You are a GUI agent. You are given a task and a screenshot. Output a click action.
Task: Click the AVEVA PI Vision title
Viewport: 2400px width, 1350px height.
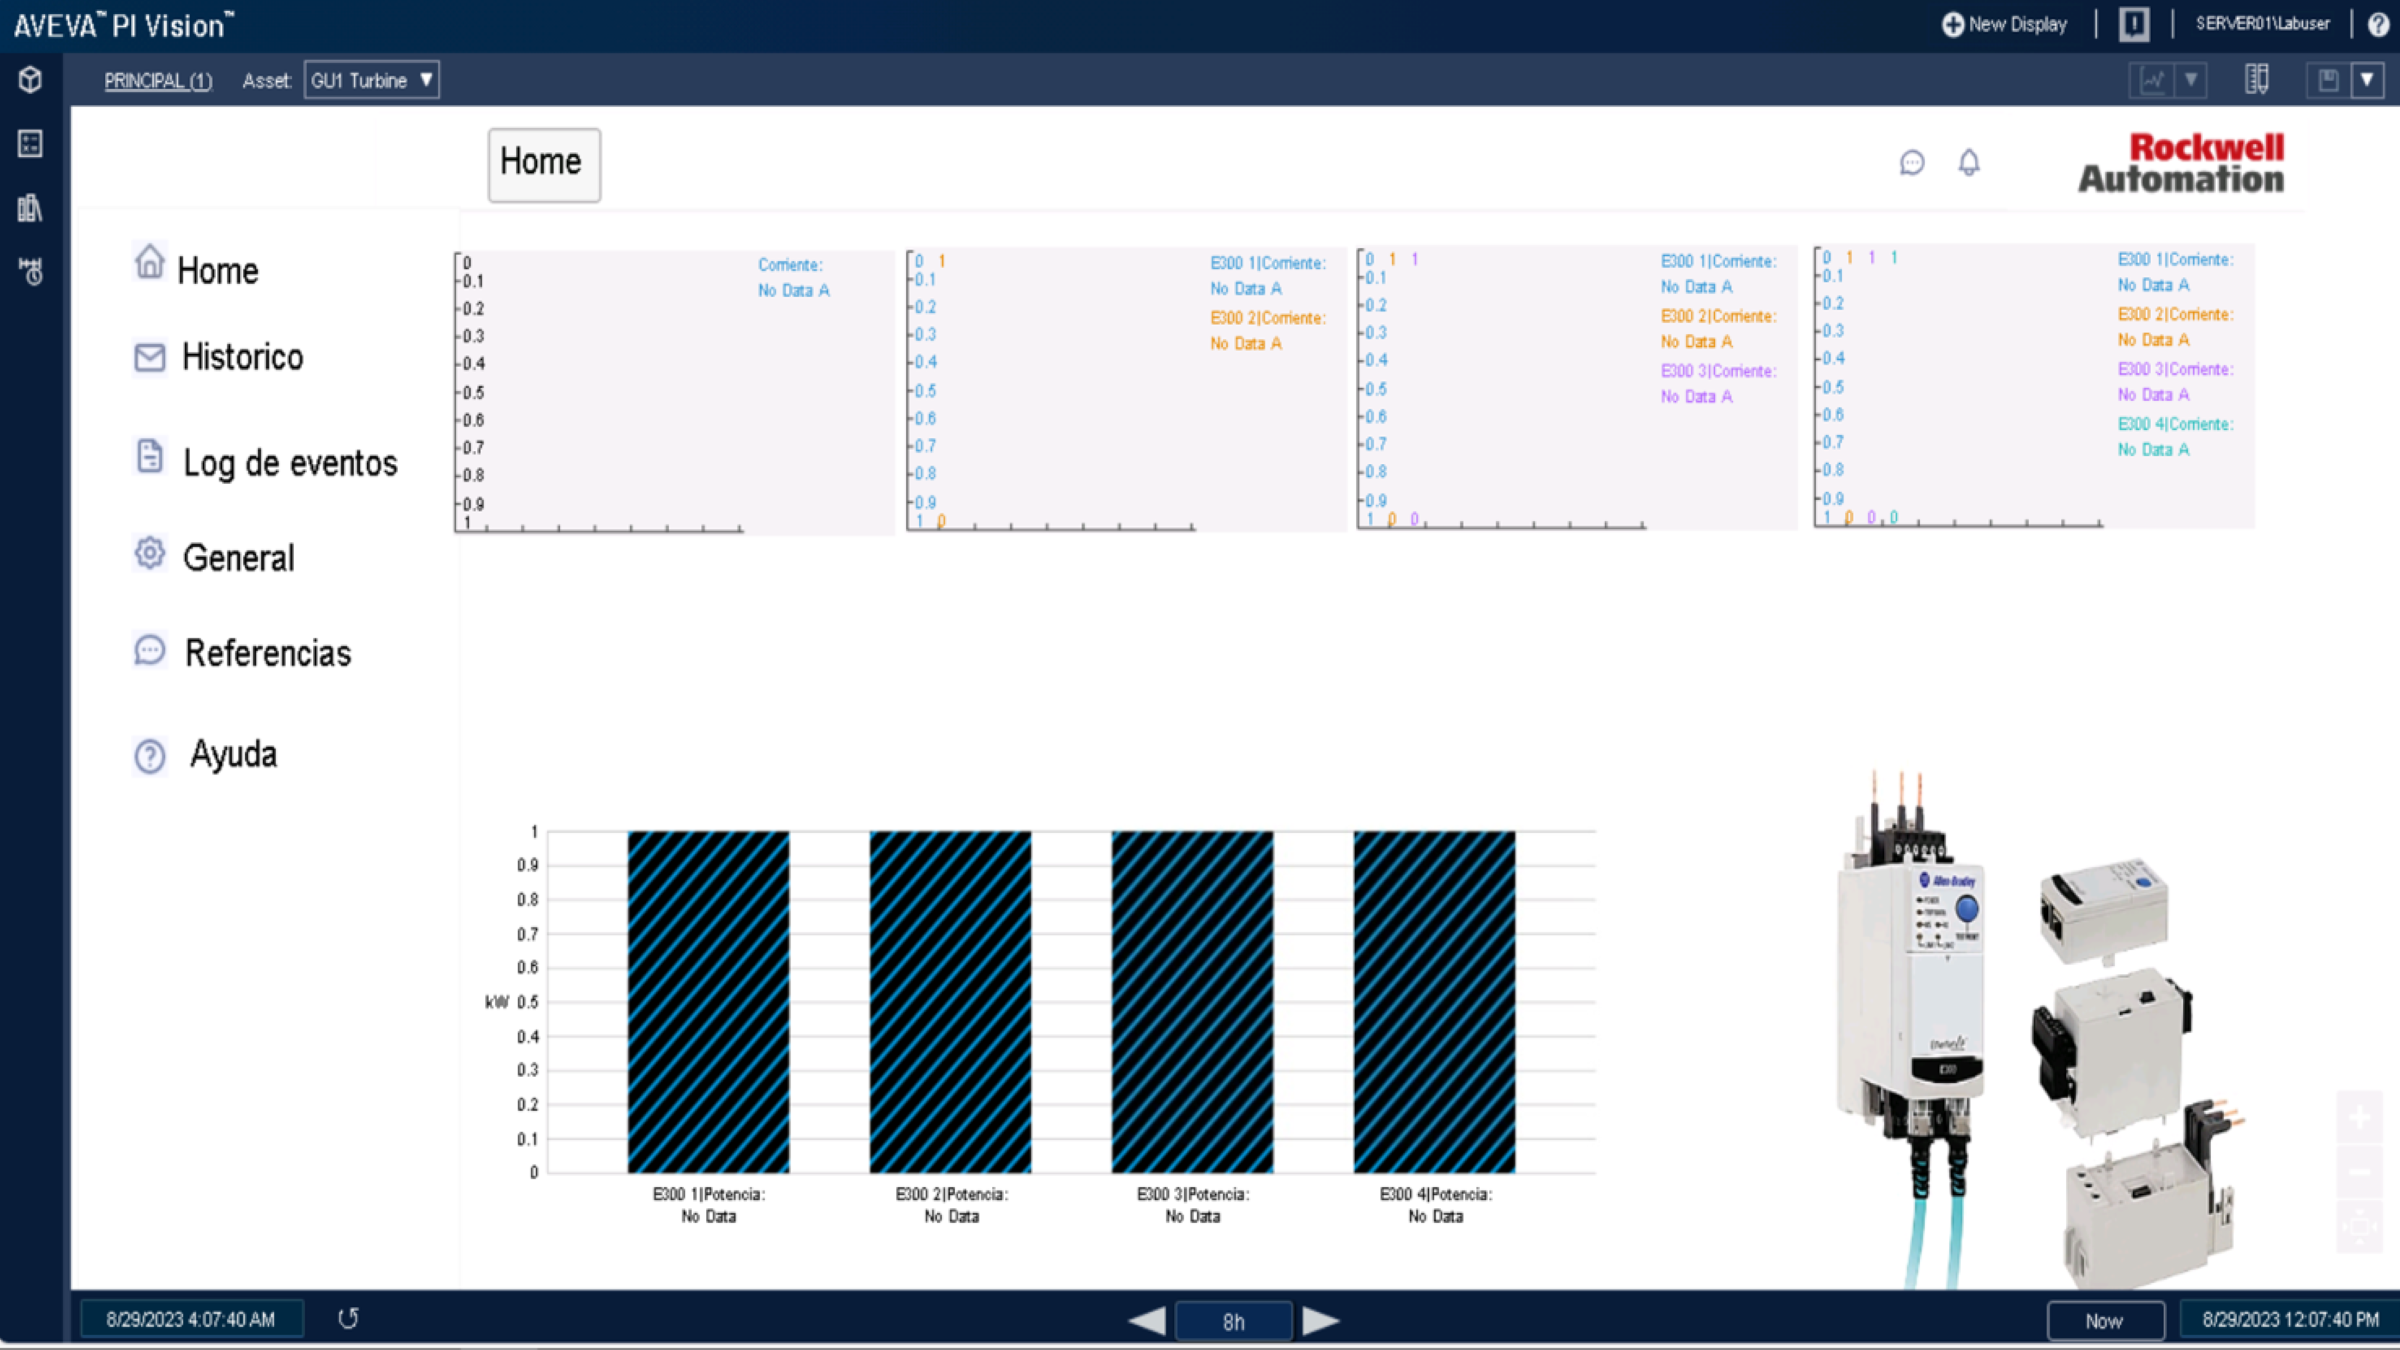tap(123, 25)
